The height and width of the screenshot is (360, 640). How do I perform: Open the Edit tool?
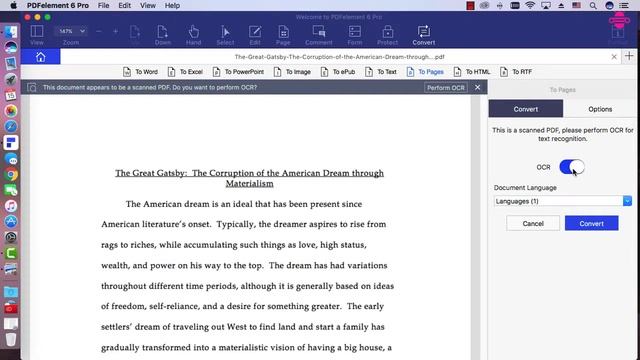pyautogui.click(x=255, y=35)
